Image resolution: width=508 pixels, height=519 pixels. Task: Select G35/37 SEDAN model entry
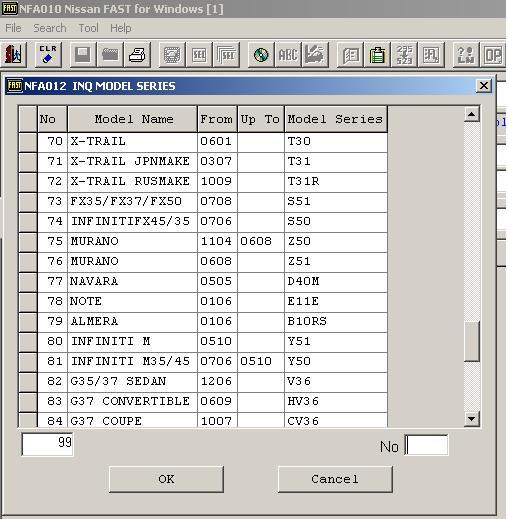132,382
